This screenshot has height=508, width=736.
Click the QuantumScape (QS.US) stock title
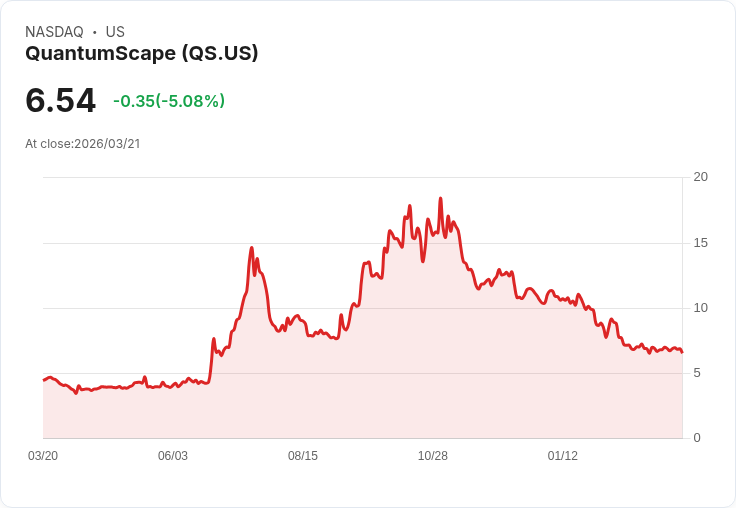point(142,53)
